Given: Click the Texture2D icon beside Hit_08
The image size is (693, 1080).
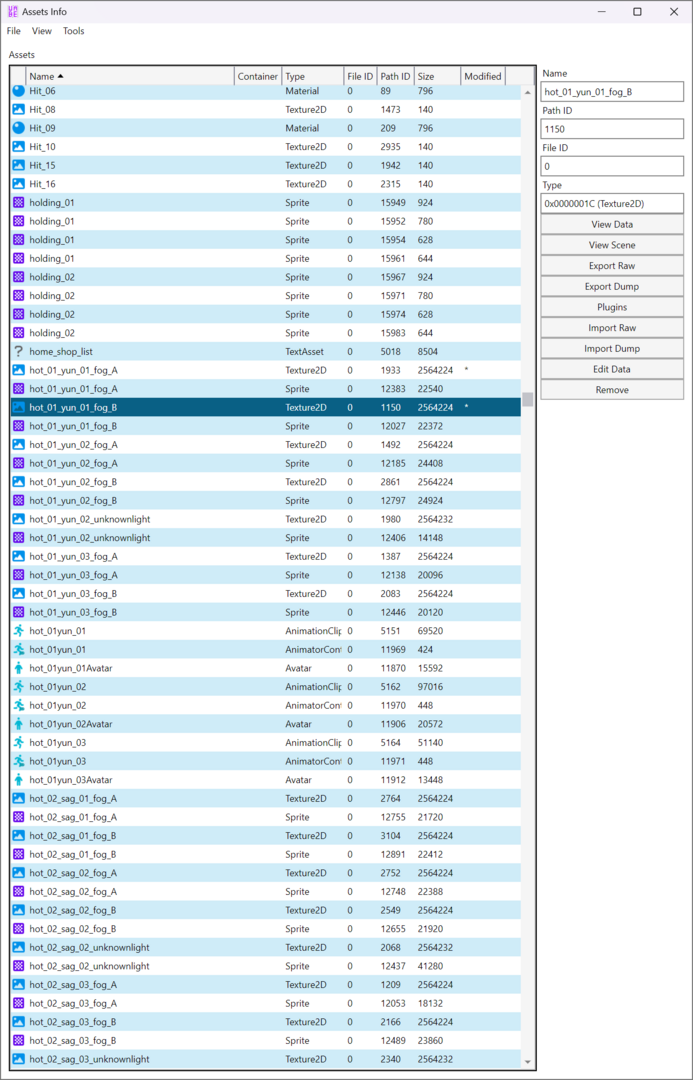Looking at the screenshot, I should click(19, 110).
